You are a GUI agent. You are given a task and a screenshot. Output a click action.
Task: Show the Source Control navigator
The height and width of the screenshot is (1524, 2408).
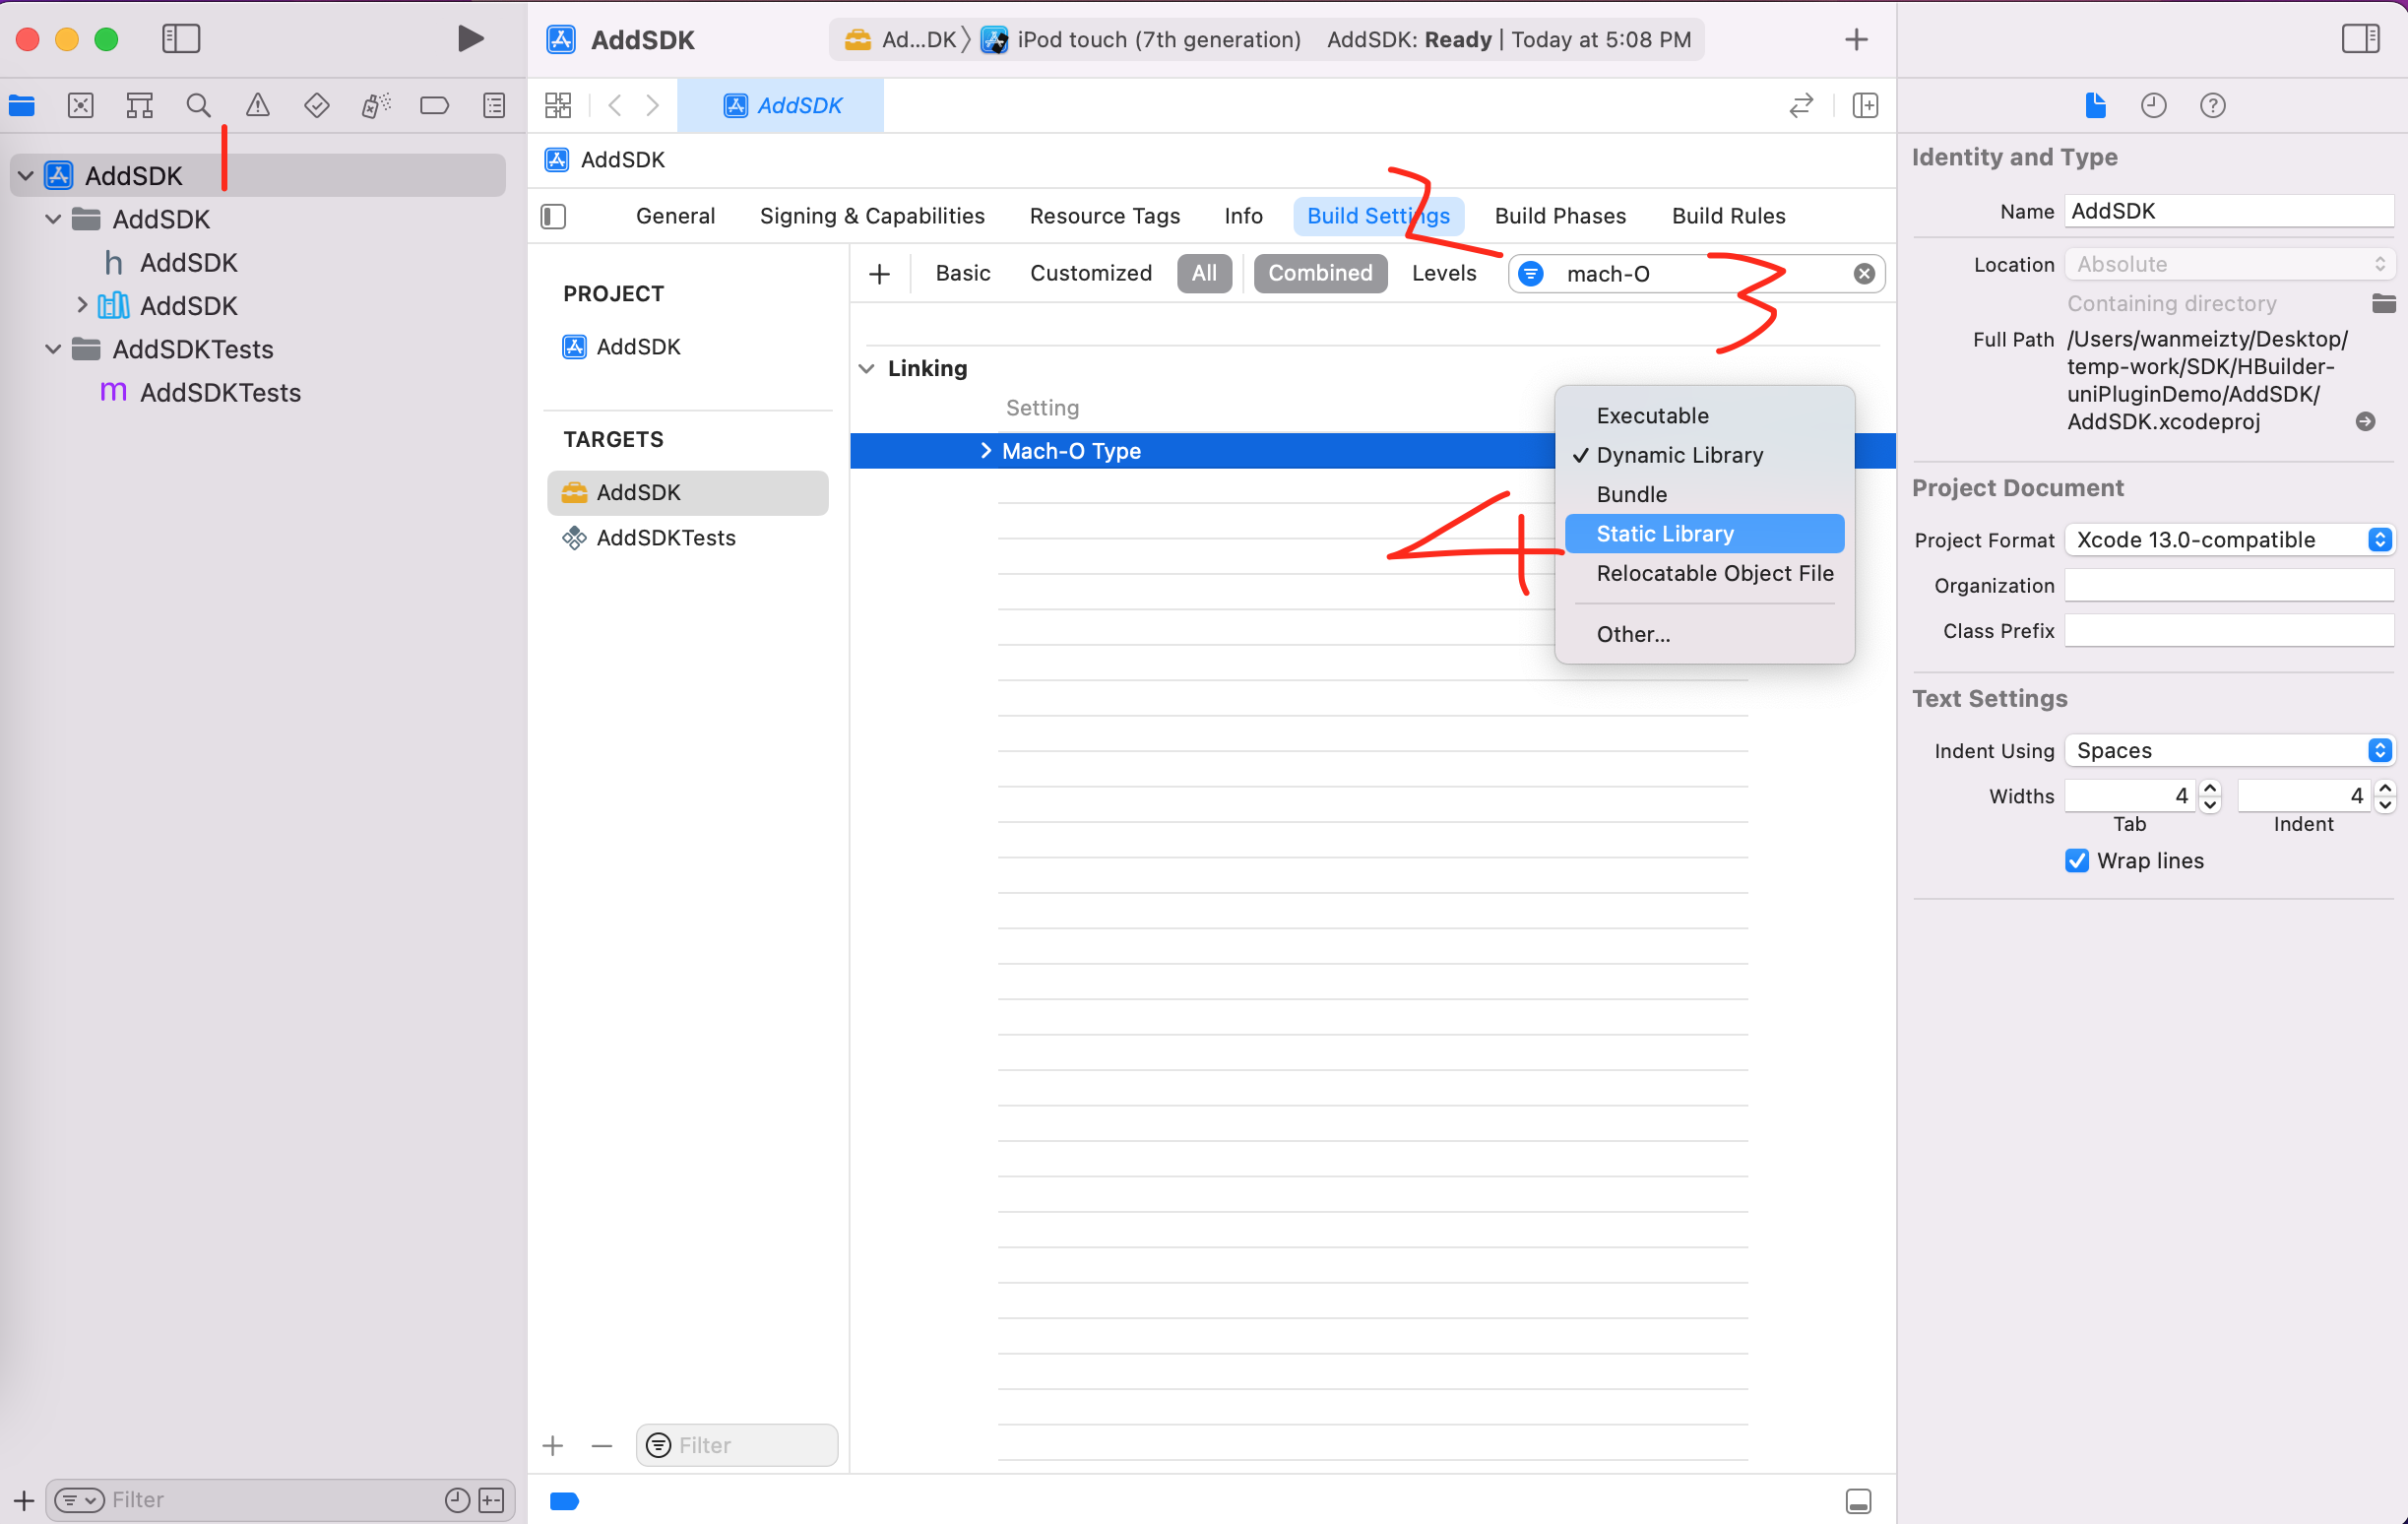(x=80, y=105)
